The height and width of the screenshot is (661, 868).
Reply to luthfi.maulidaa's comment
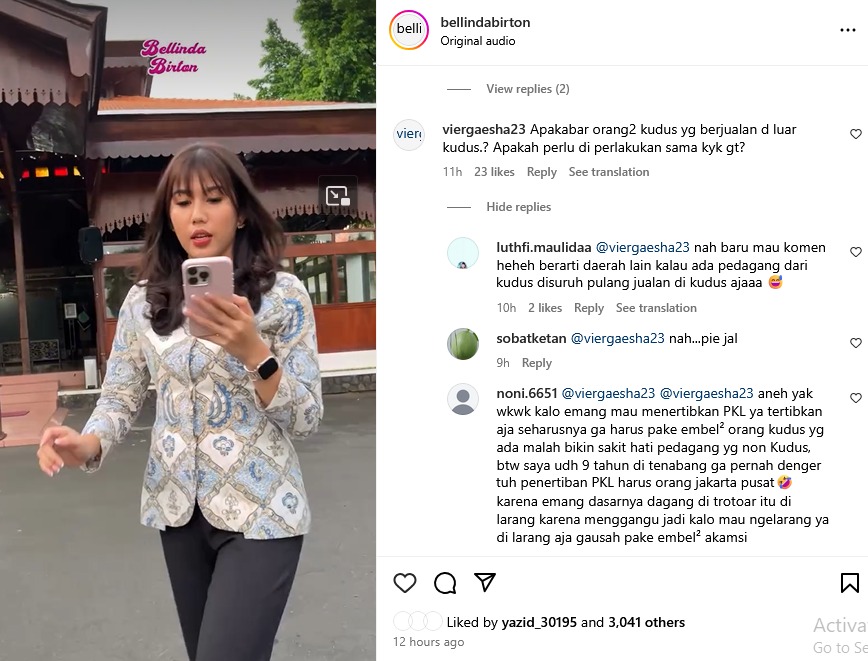pyautogui.click(x=588, y=308)
